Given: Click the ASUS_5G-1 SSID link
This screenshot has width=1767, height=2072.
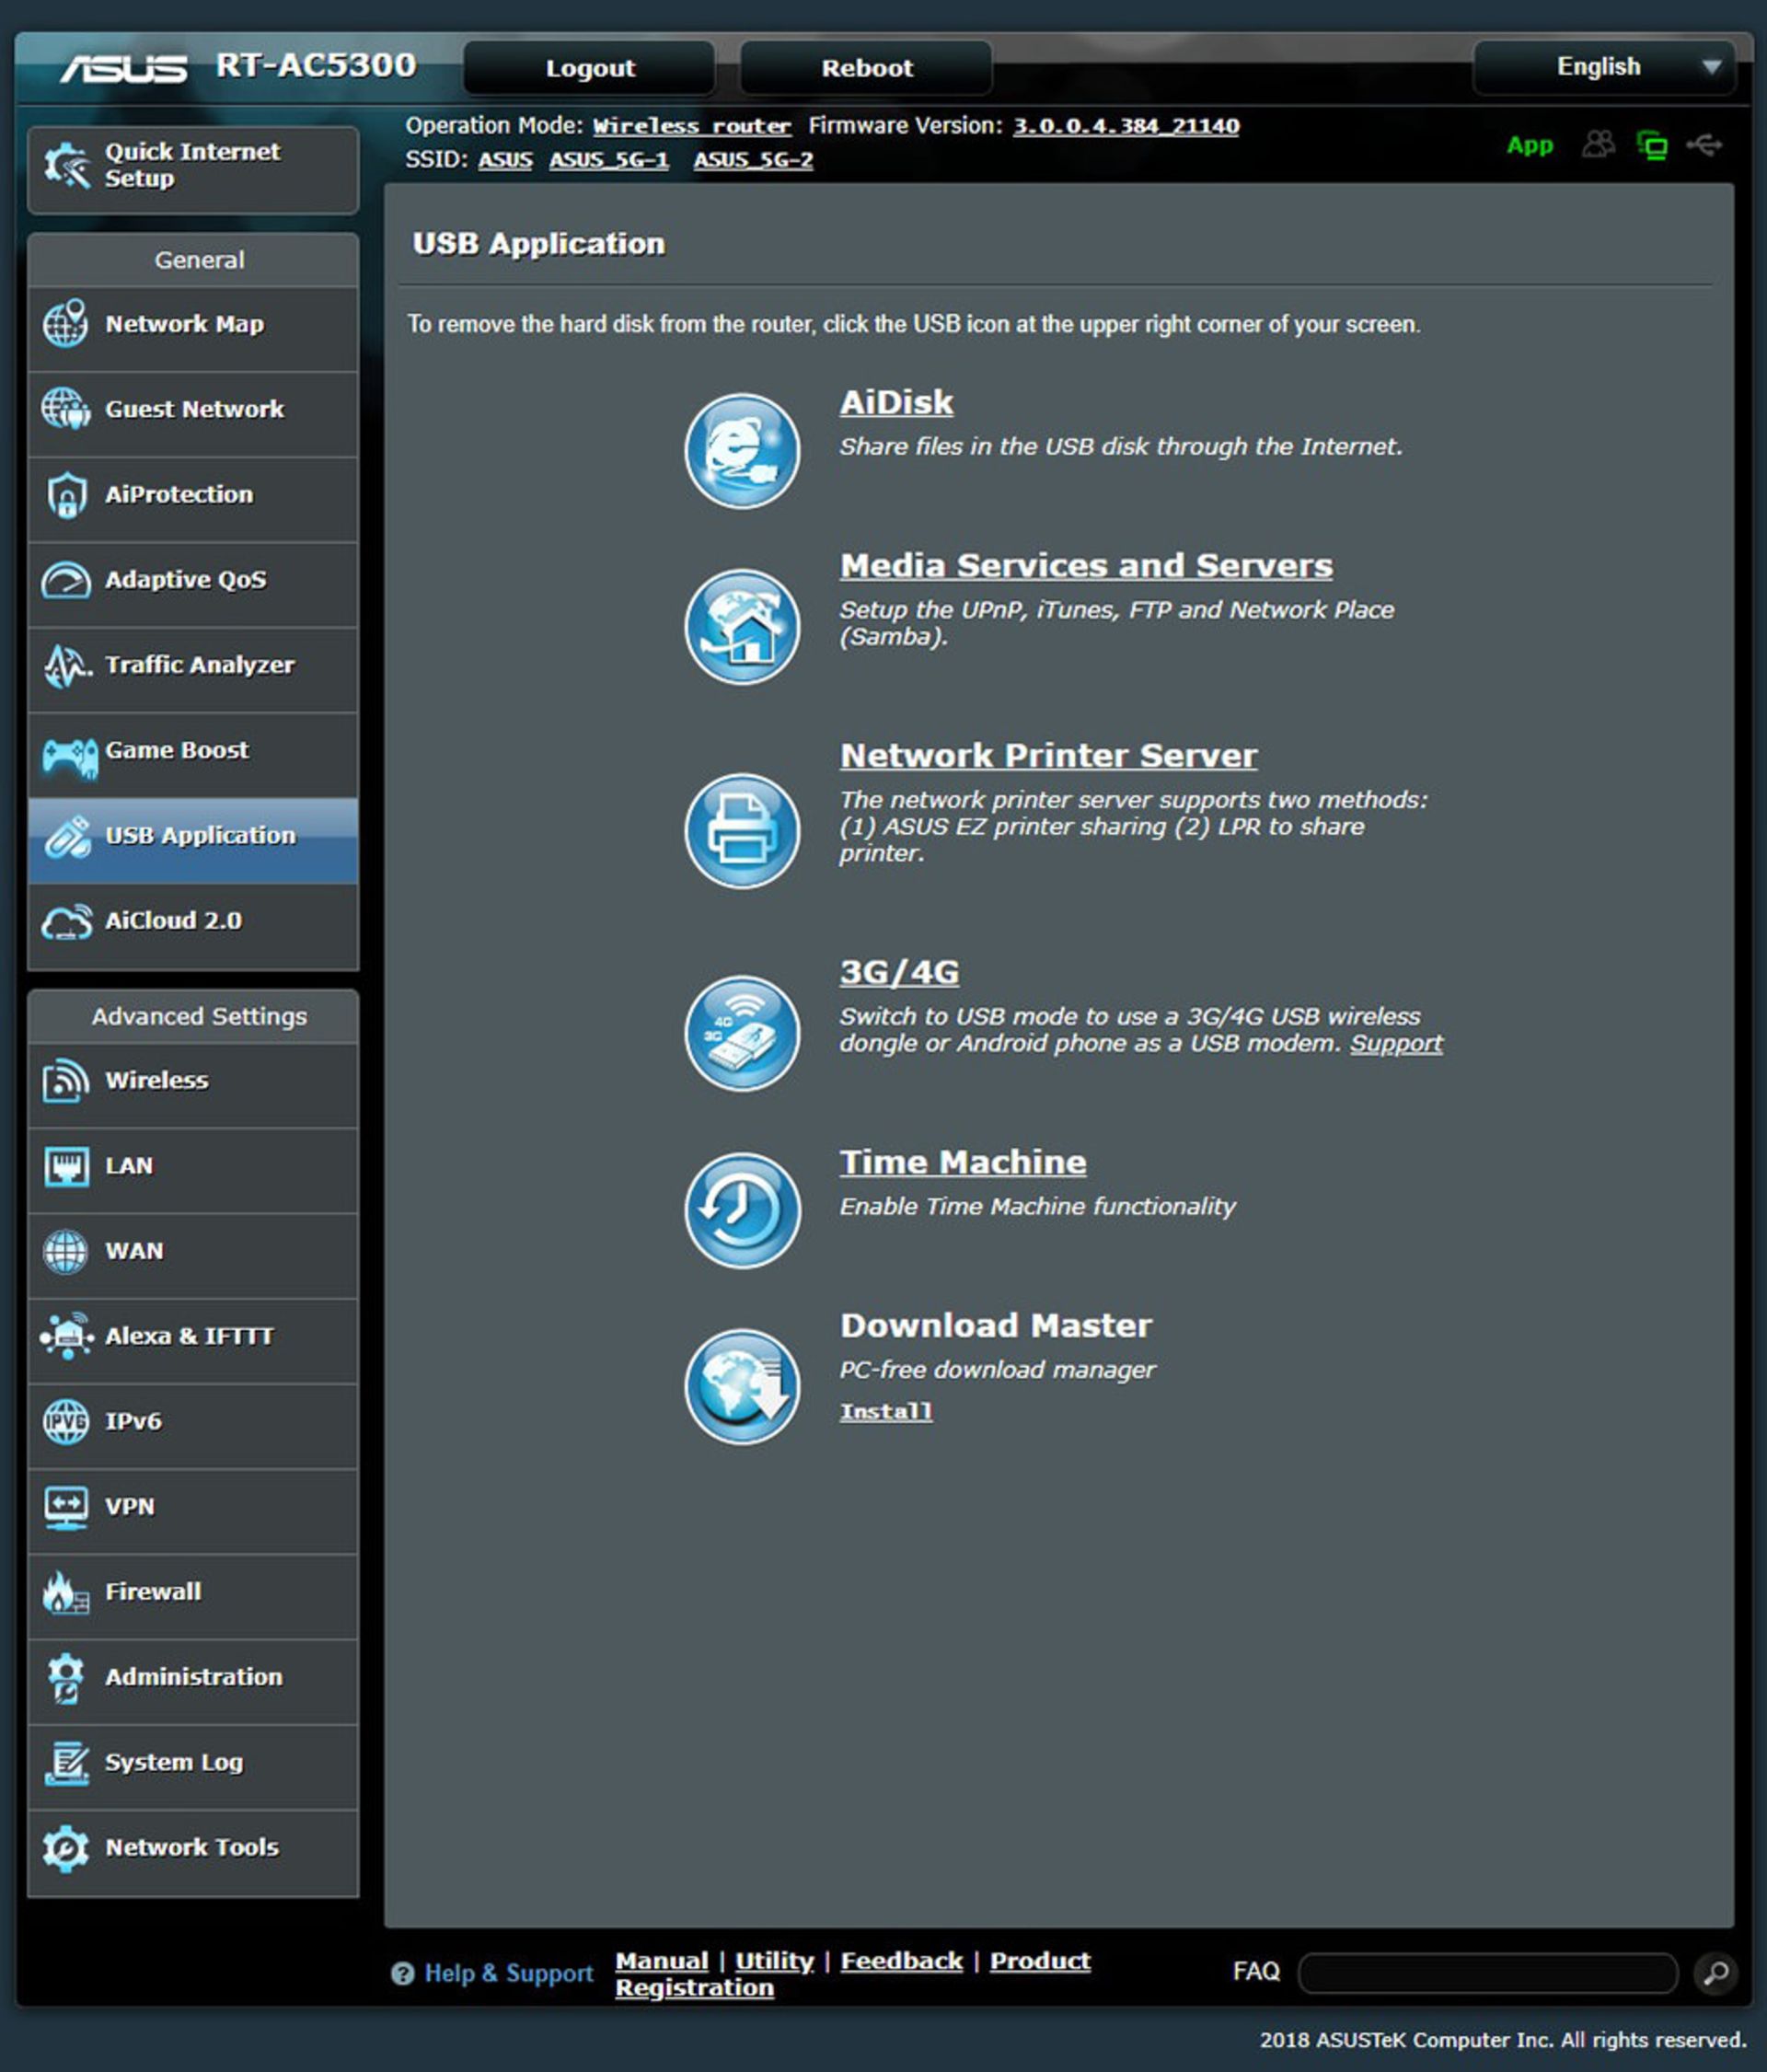Looking at the screenshot, I should click(608, 160).
